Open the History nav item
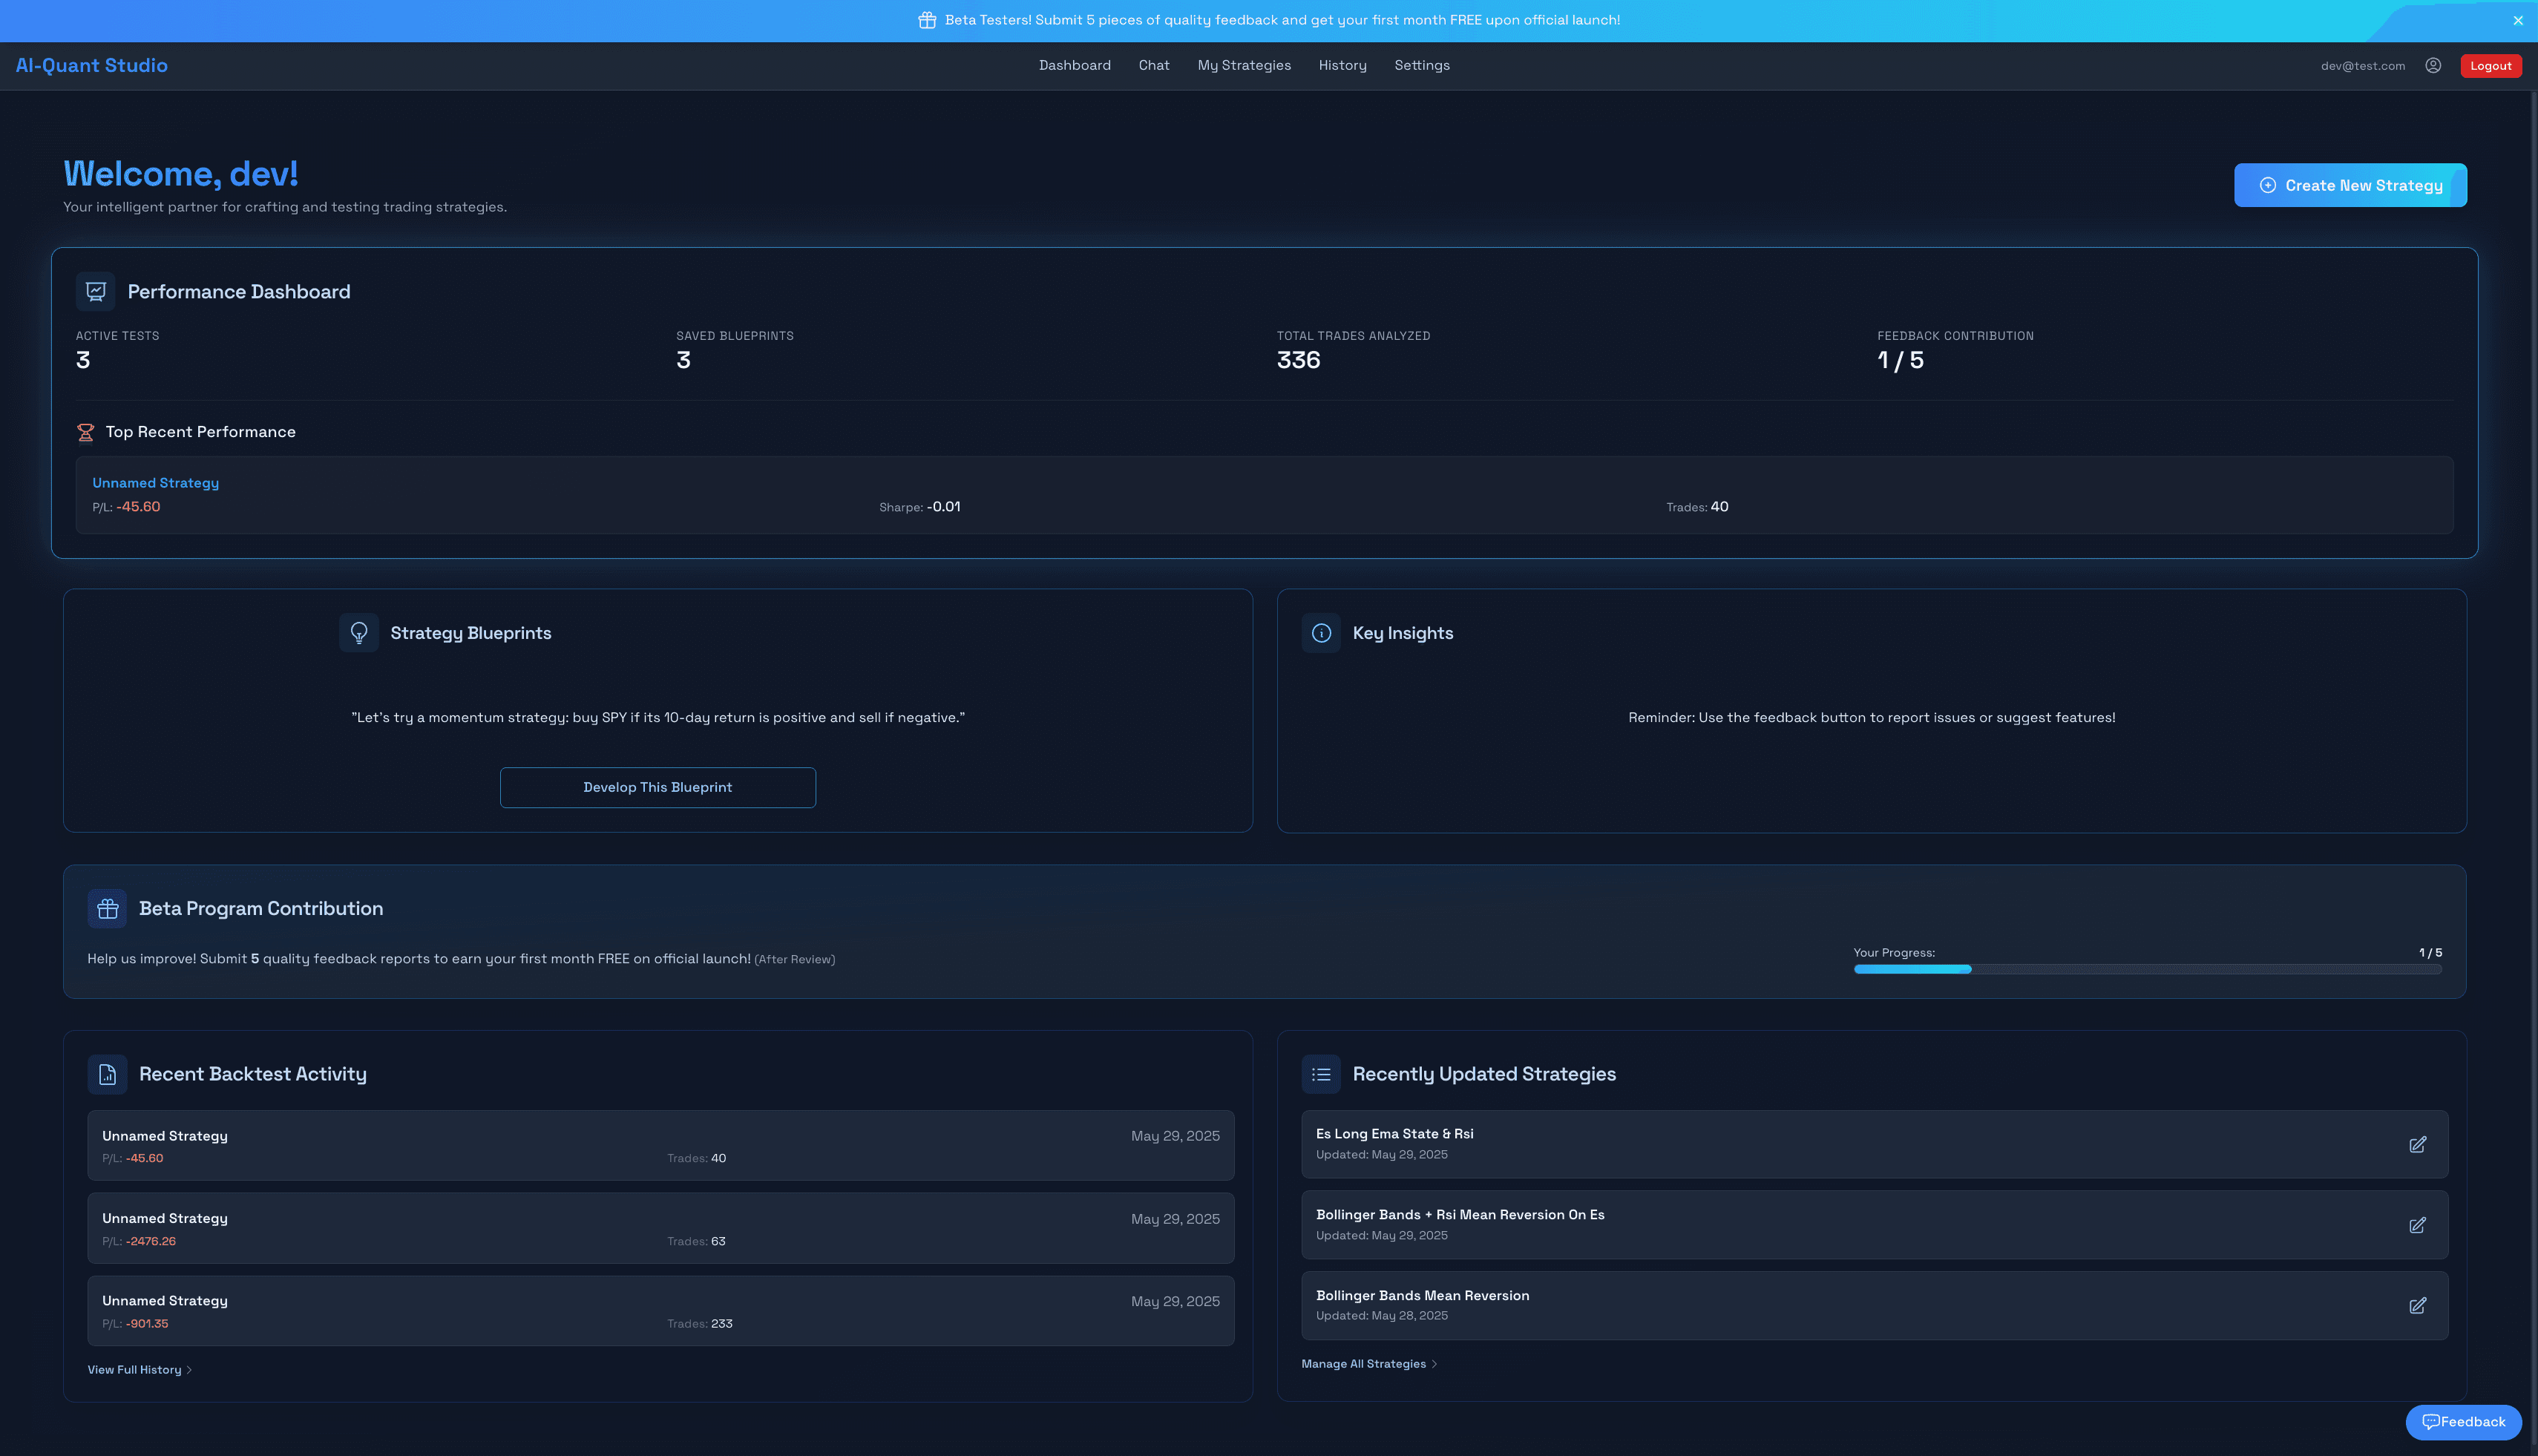 point(1342,65)
